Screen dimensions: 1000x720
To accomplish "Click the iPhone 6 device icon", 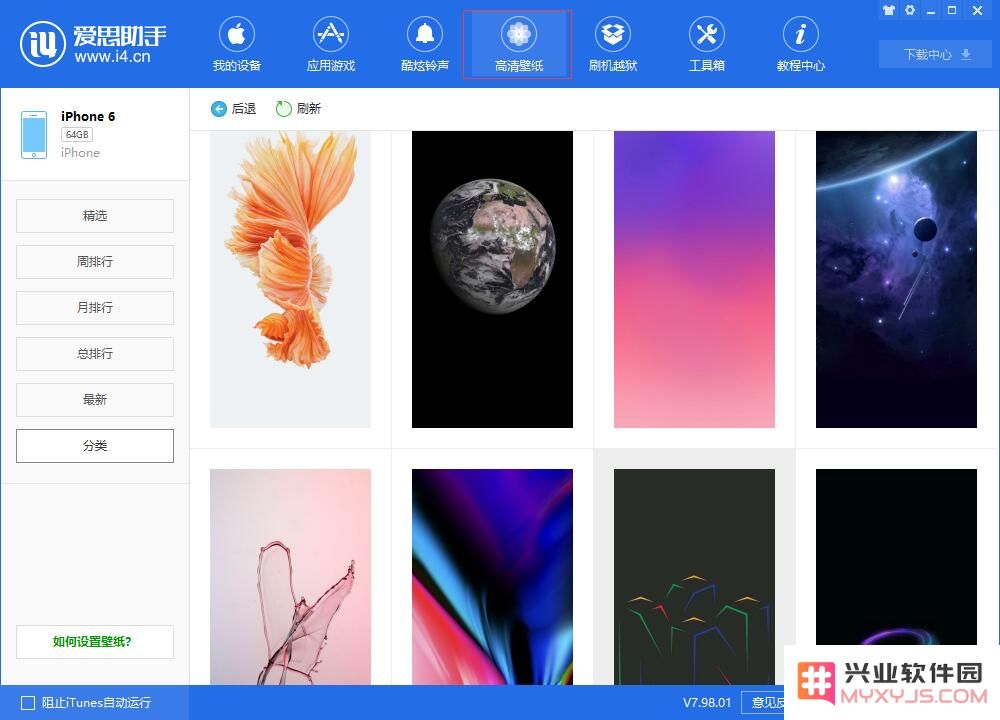I will 34,135.
